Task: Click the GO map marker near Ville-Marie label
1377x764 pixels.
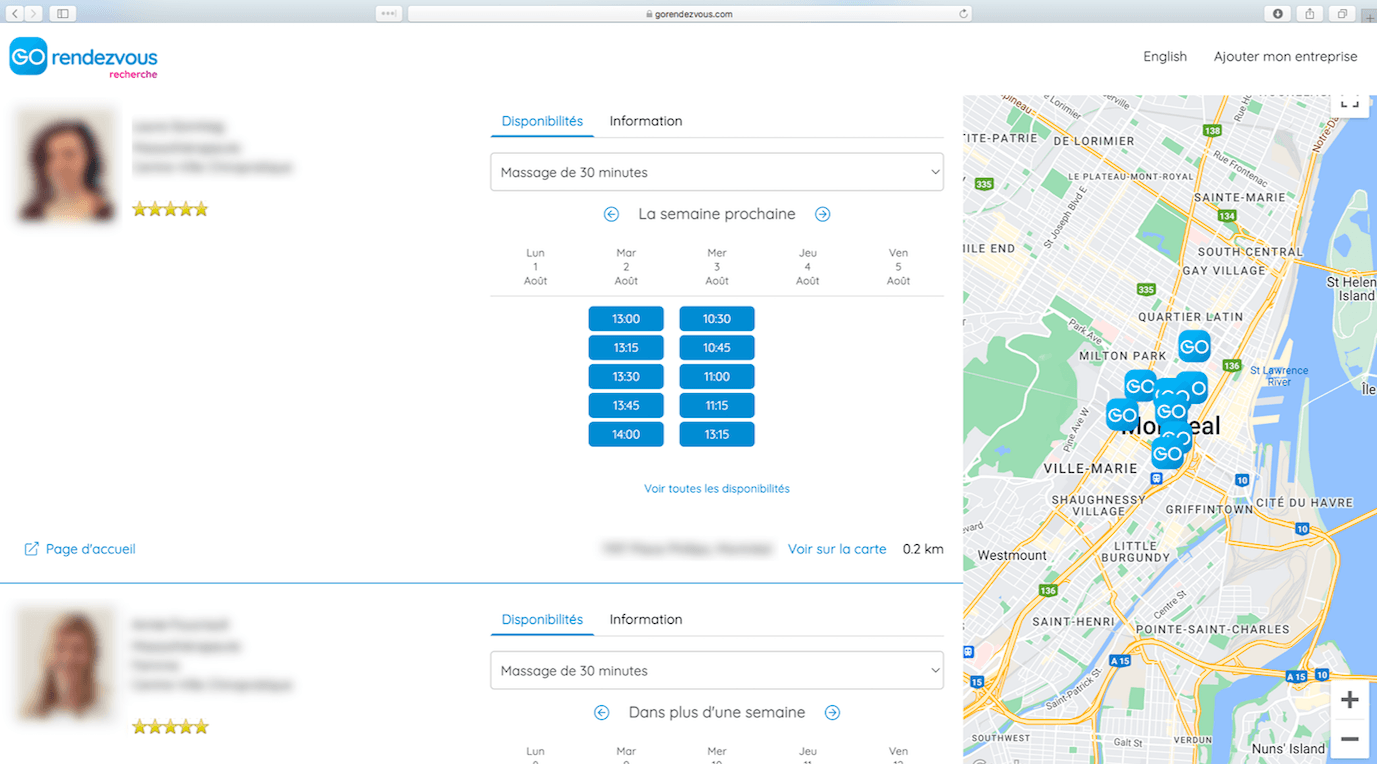Action: click(x=1167, y=454)
